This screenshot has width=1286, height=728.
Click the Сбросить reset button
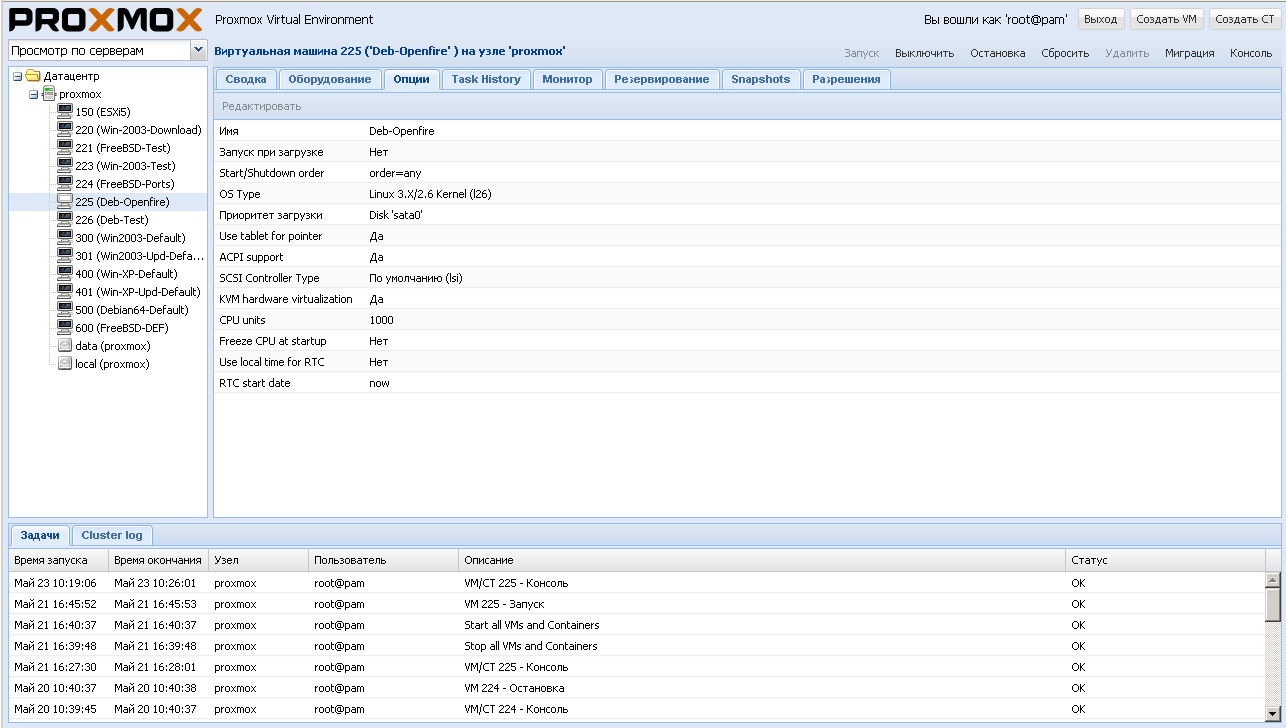tap(1065, 53)
